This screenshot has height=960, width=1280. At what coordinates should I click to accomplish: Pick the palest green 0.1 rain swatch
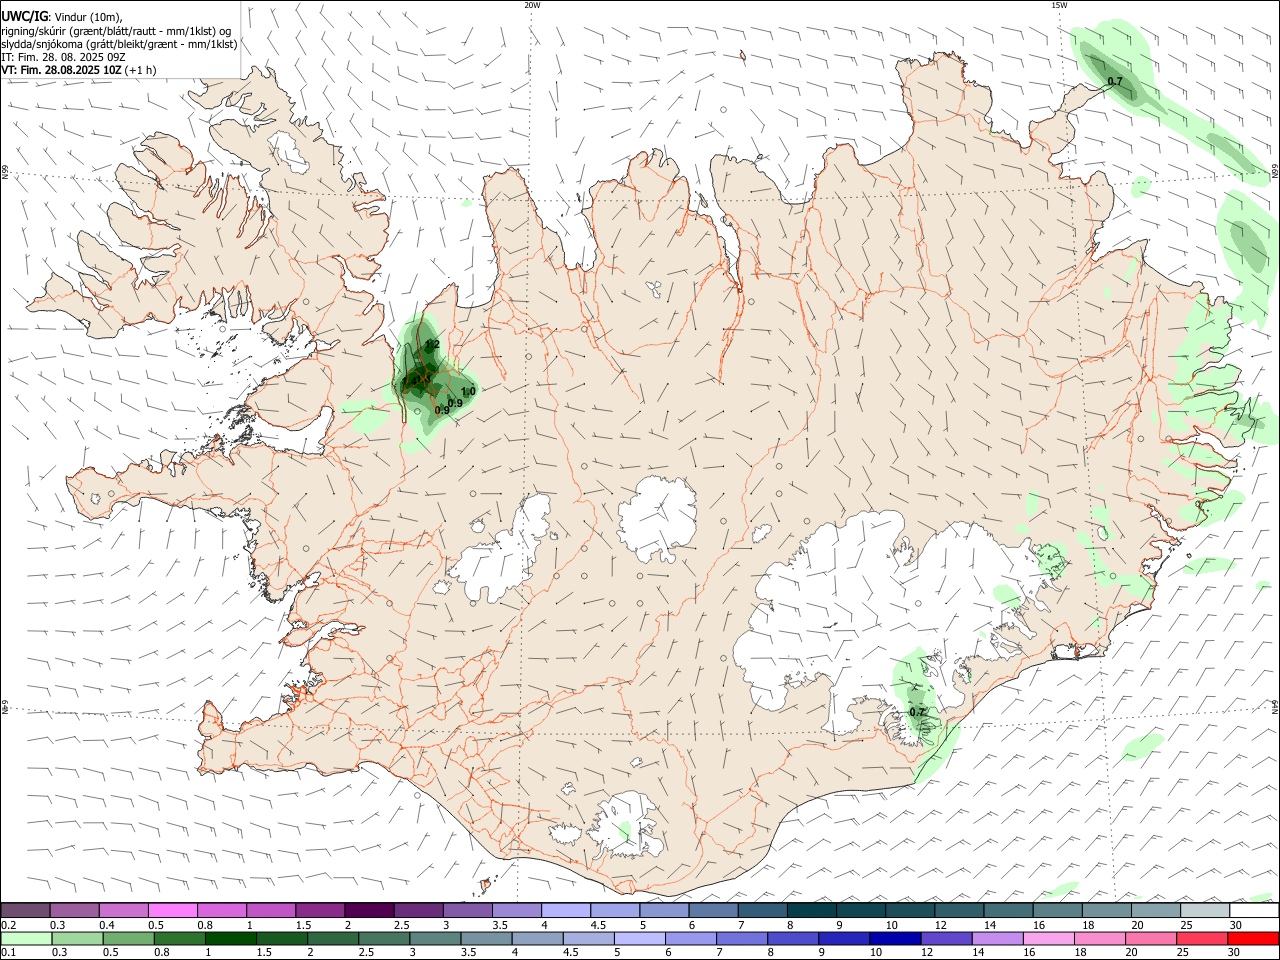(x=26, y=938)
